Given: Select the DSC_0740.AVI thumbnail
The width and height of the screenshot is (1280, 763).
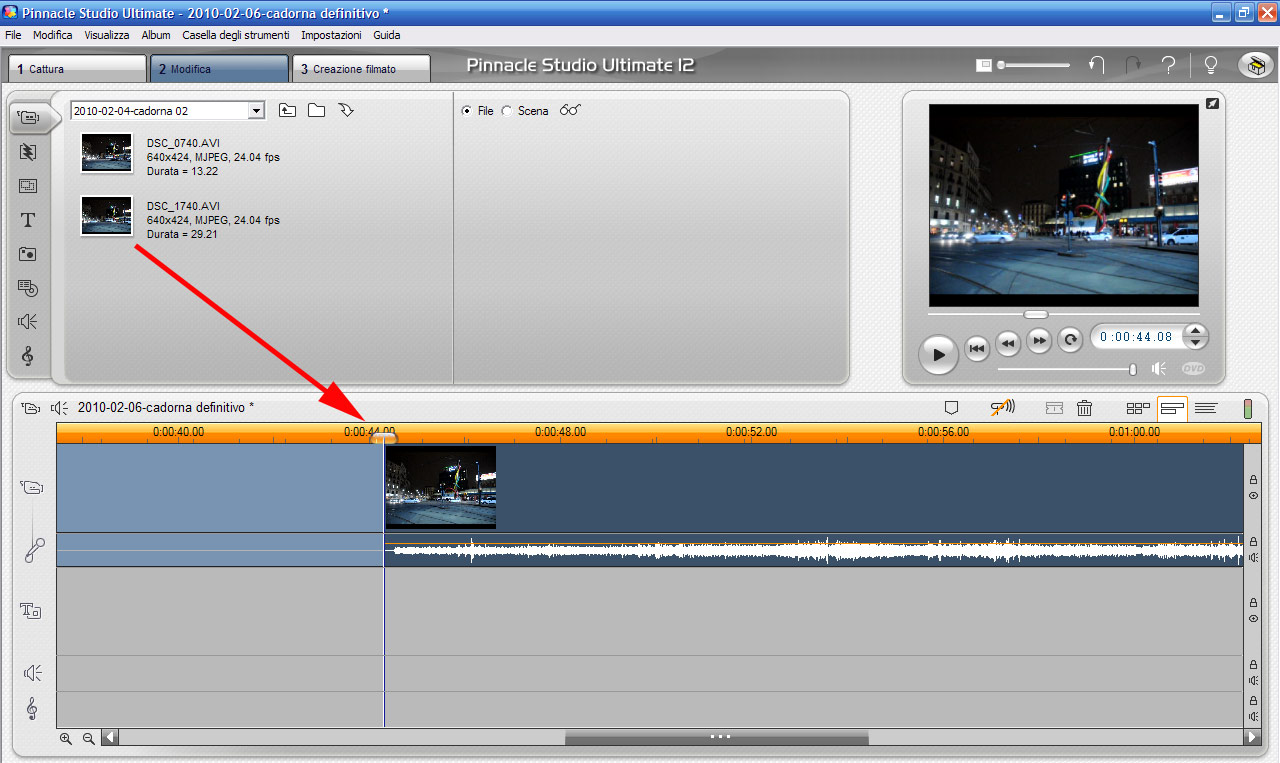Looking at the screenshot, I should (106, 153).
